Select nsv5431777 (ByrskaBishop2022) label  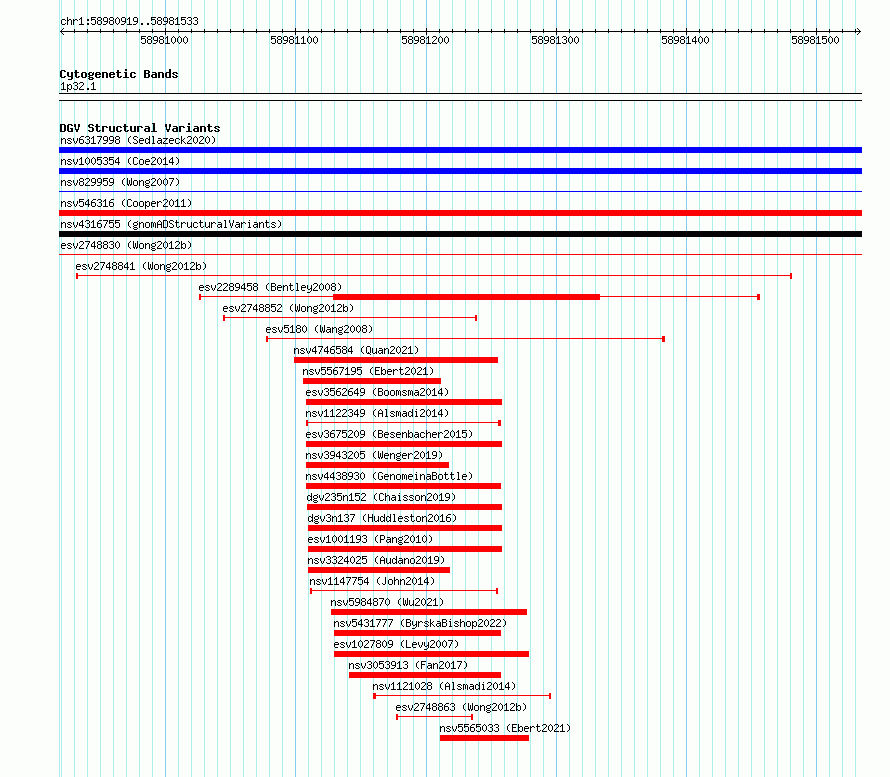pos(420,623)
